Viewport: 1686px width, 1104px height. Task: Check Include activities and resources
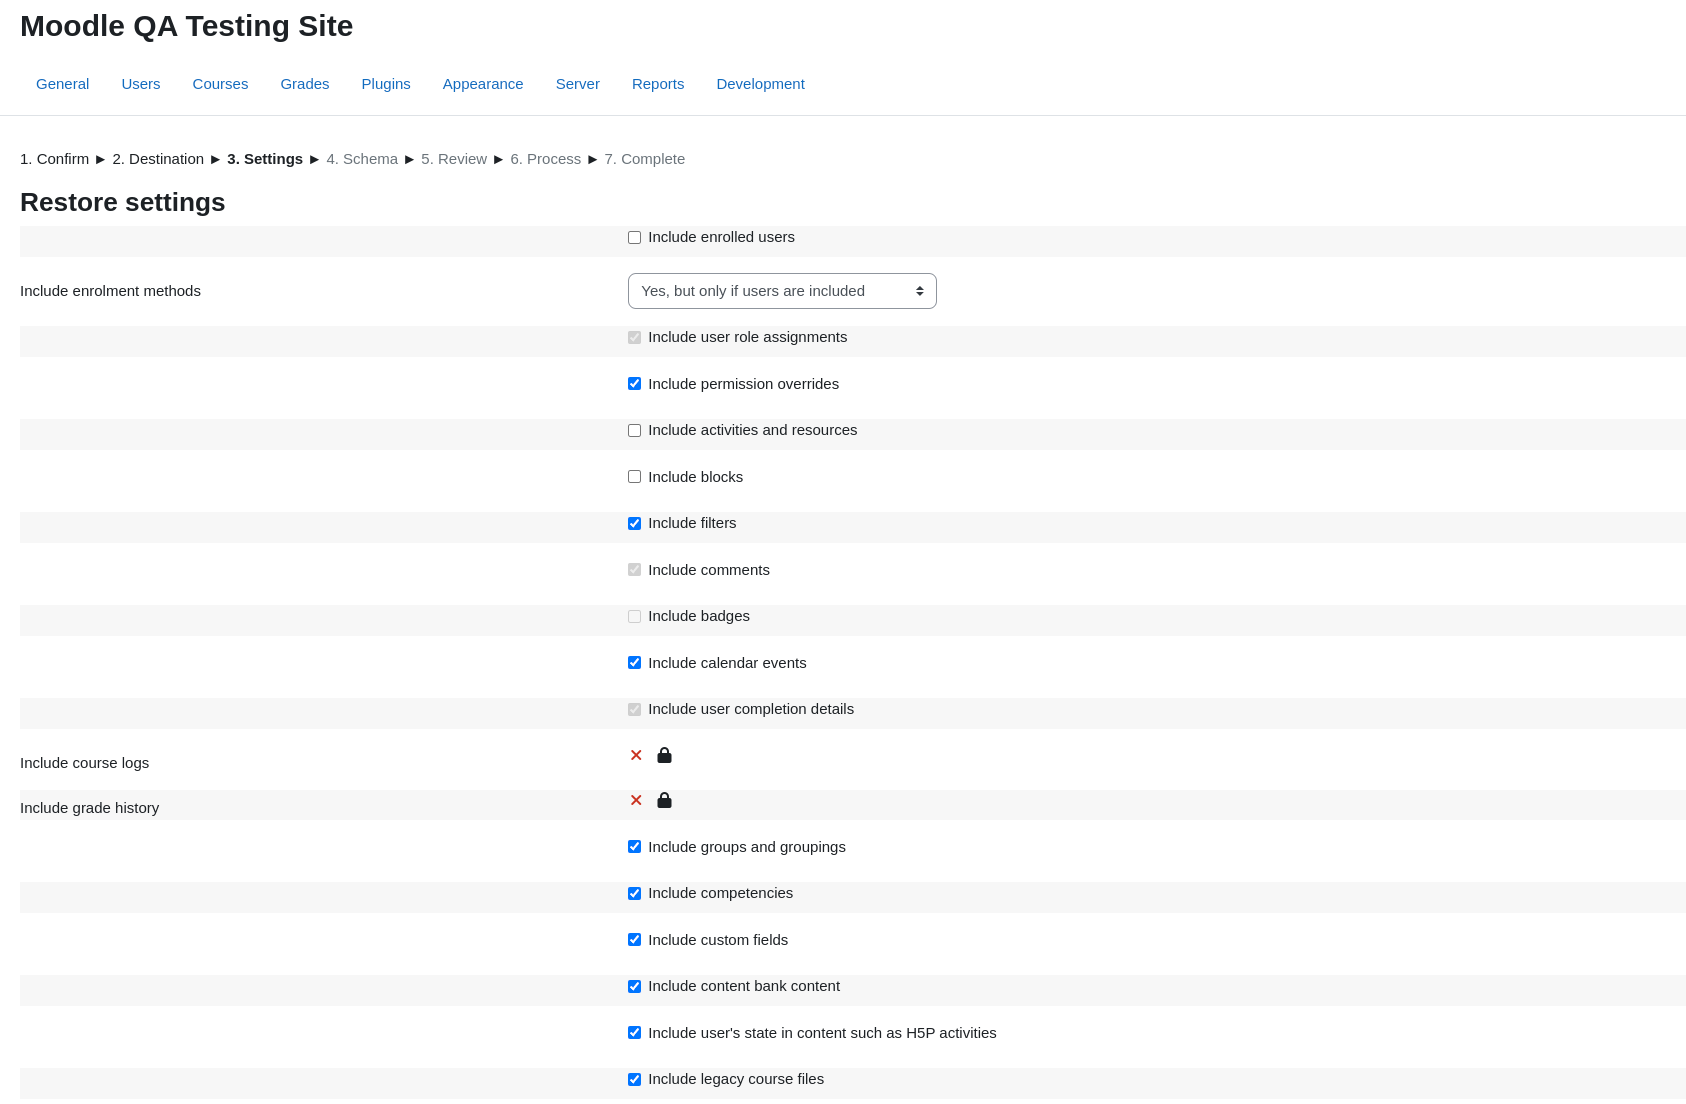[x=634, y=431]
